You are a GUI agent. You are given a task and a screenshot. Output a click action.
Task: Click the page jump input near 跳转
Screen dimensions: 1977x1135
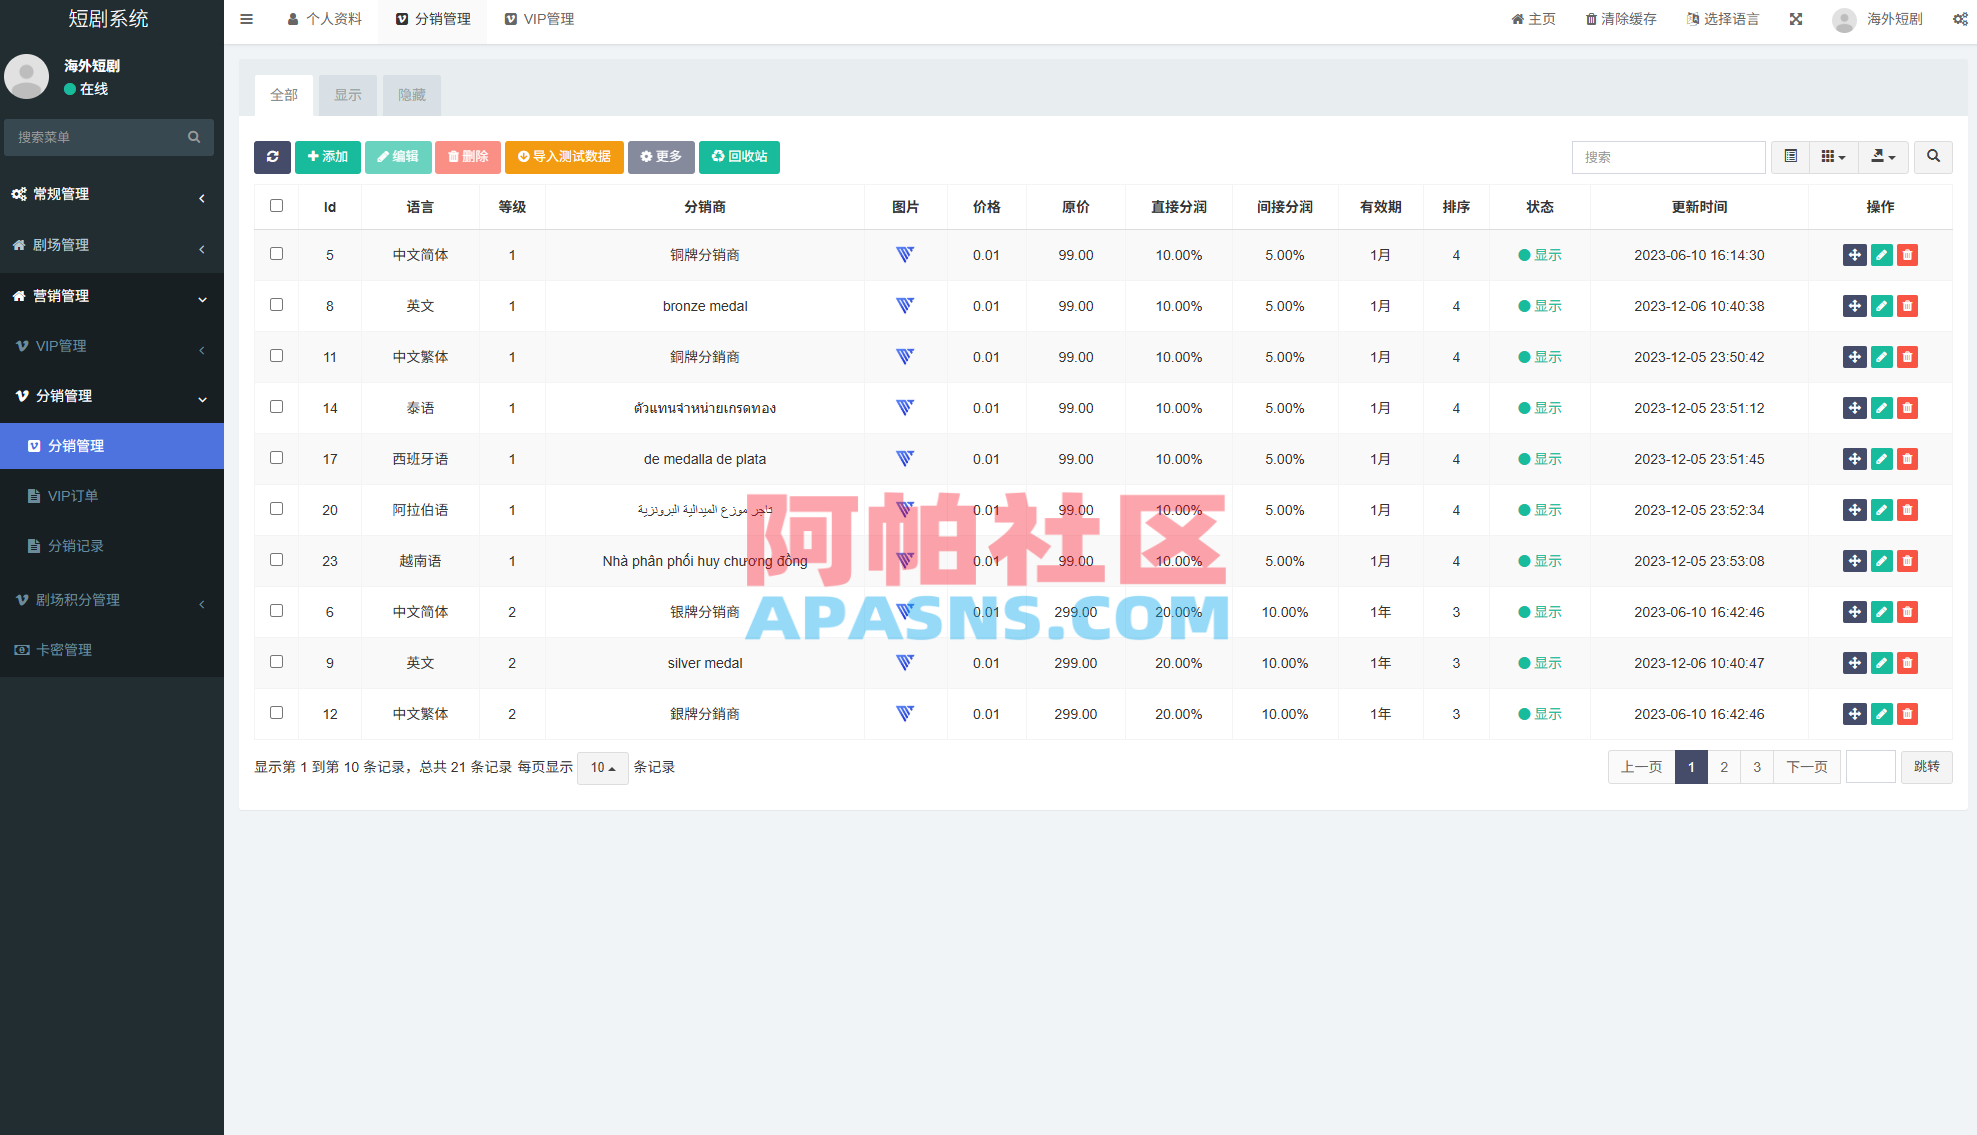(x=1870, y=767)
